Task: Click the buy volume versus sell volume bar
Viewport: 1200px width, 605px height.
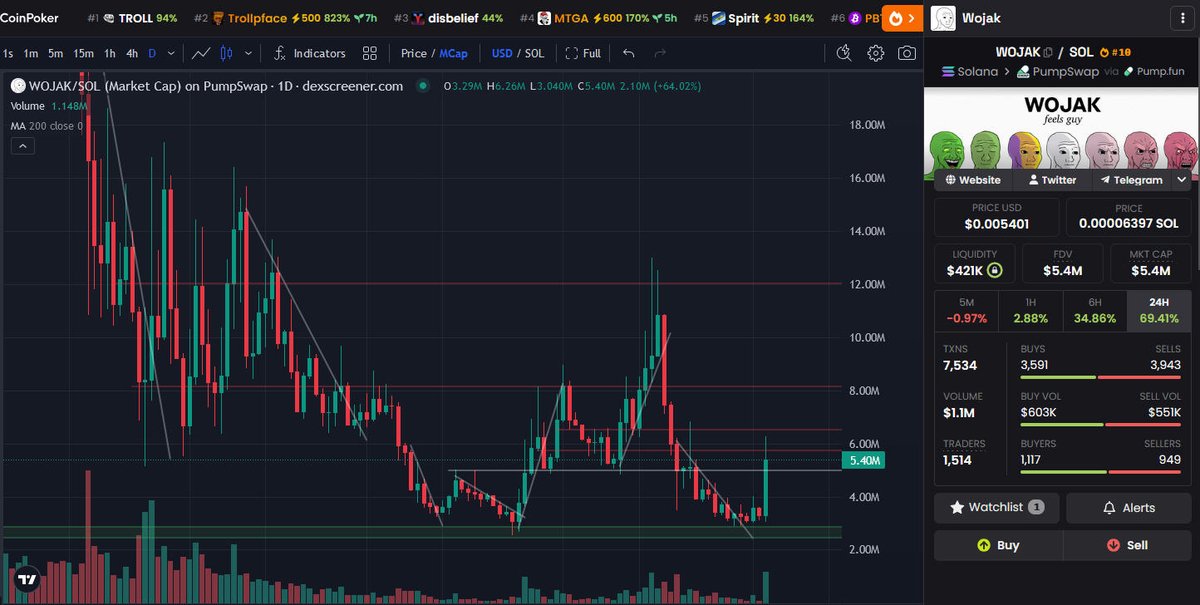Action: pos(1100,424)
